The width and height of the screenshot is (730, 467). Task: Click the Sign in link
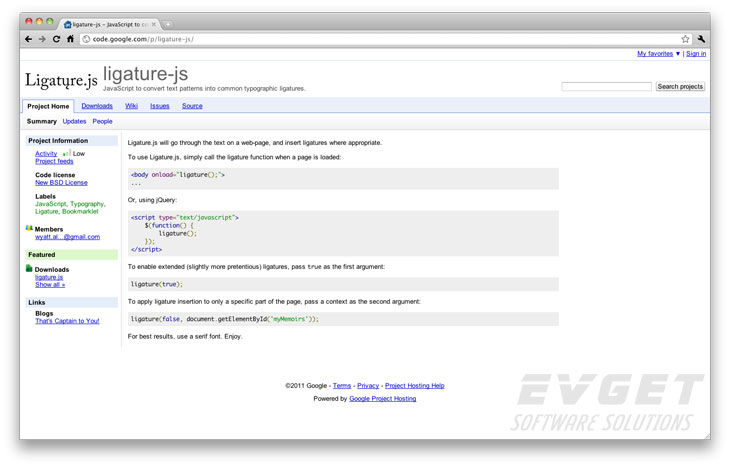(x=696, y=54)
